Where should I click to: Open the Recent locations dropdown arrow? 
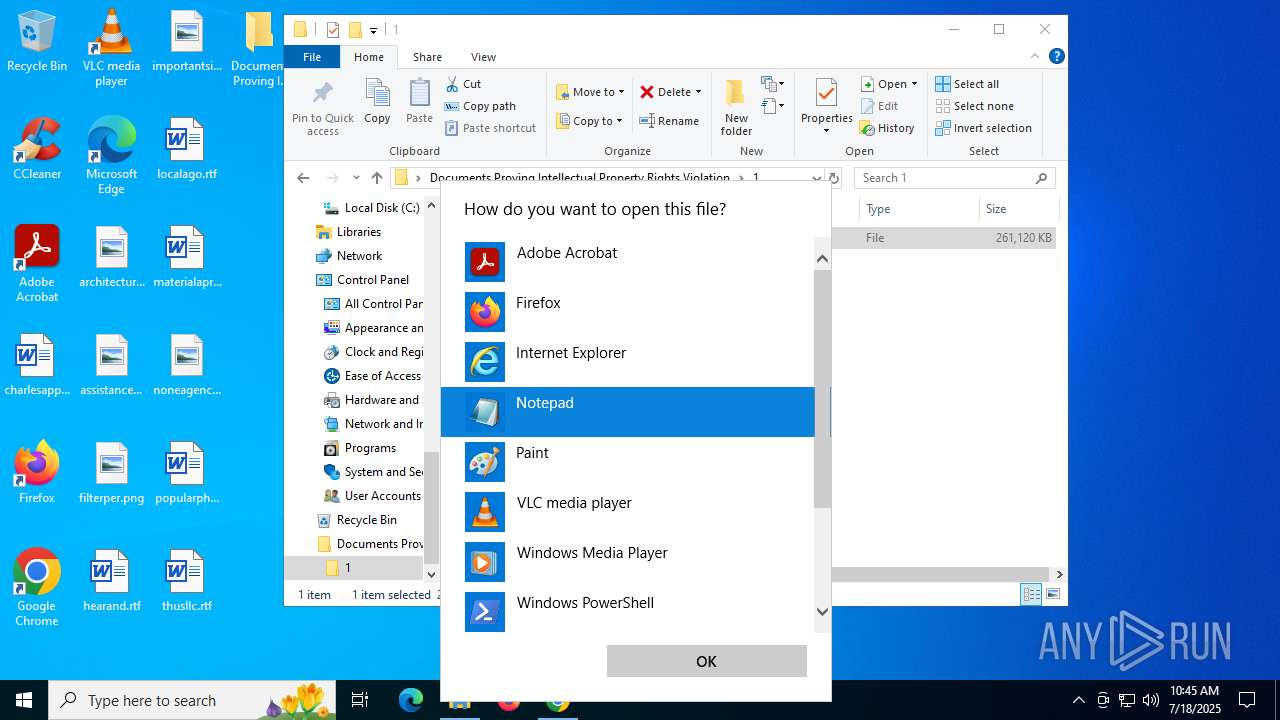356,178
